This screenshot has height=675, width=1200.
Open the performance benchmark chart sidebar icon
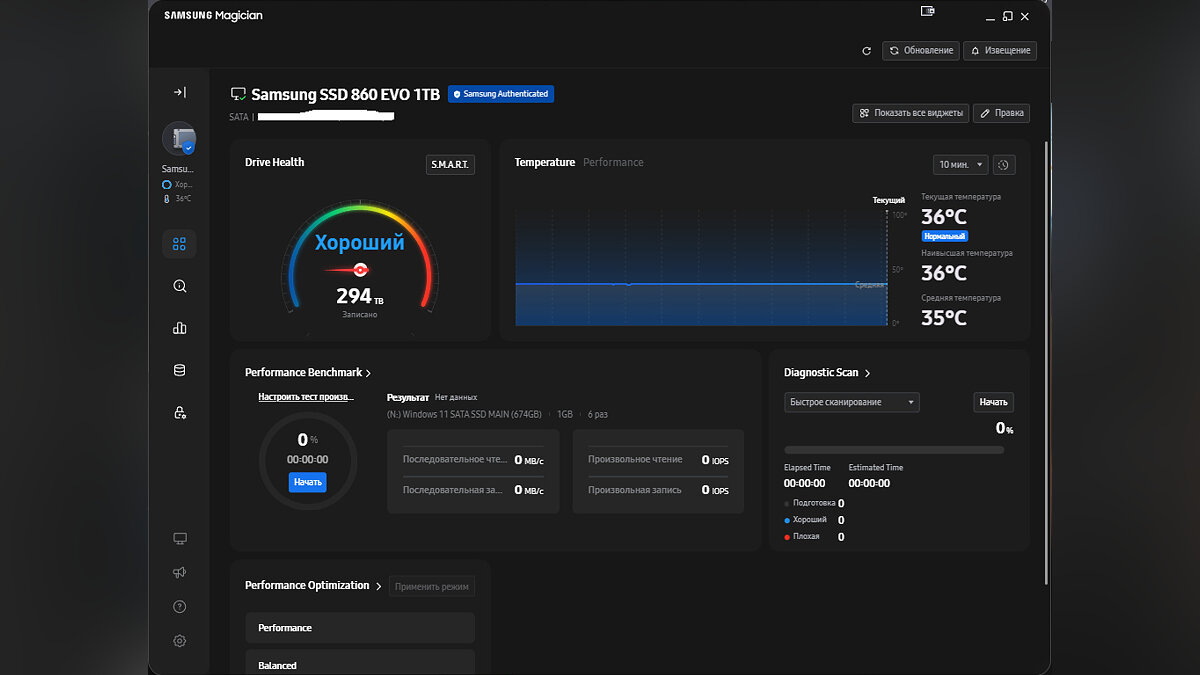[x=179, y=328]
